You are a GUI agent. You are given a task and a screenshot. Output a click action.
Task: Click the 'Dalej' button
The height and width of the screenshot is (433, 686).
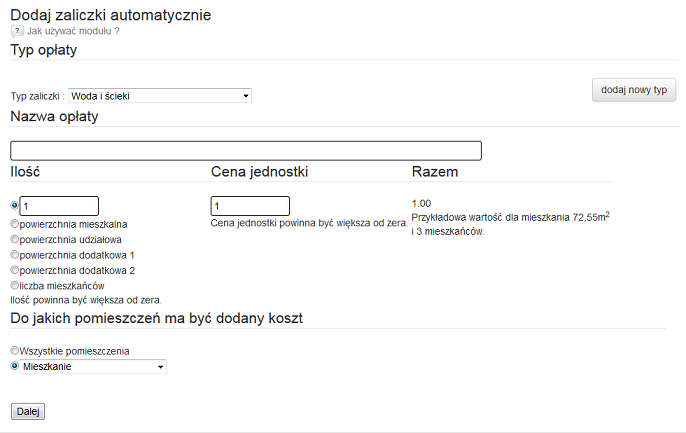click(28, 412)
